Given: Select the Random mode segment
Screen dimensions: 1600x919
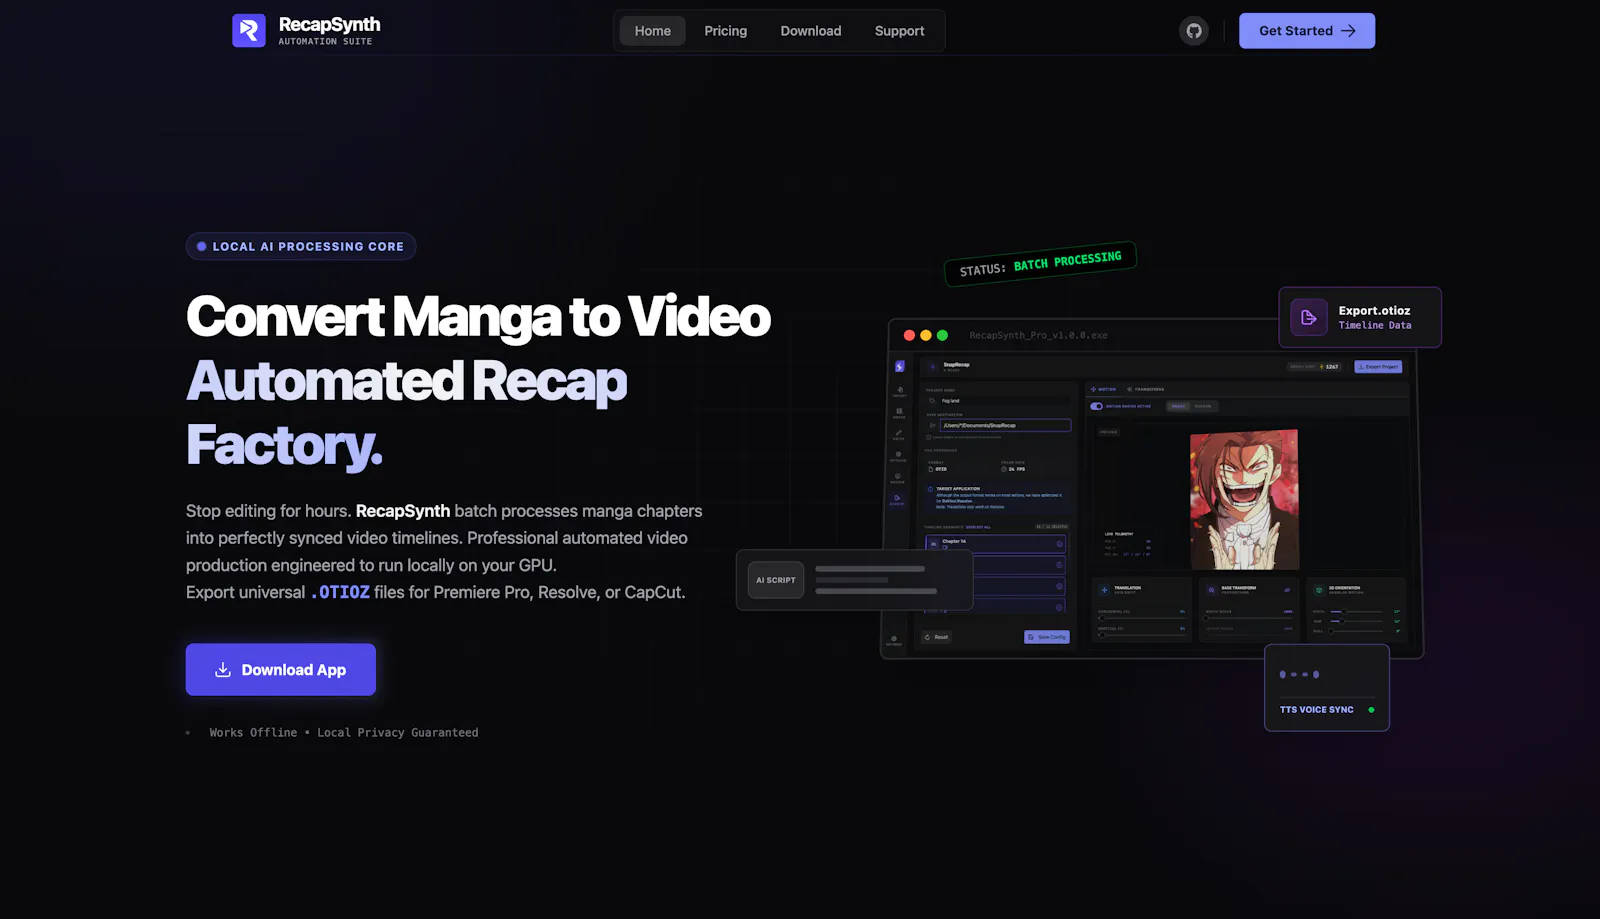Looking at the screenshot, I should click(1203, 406).
